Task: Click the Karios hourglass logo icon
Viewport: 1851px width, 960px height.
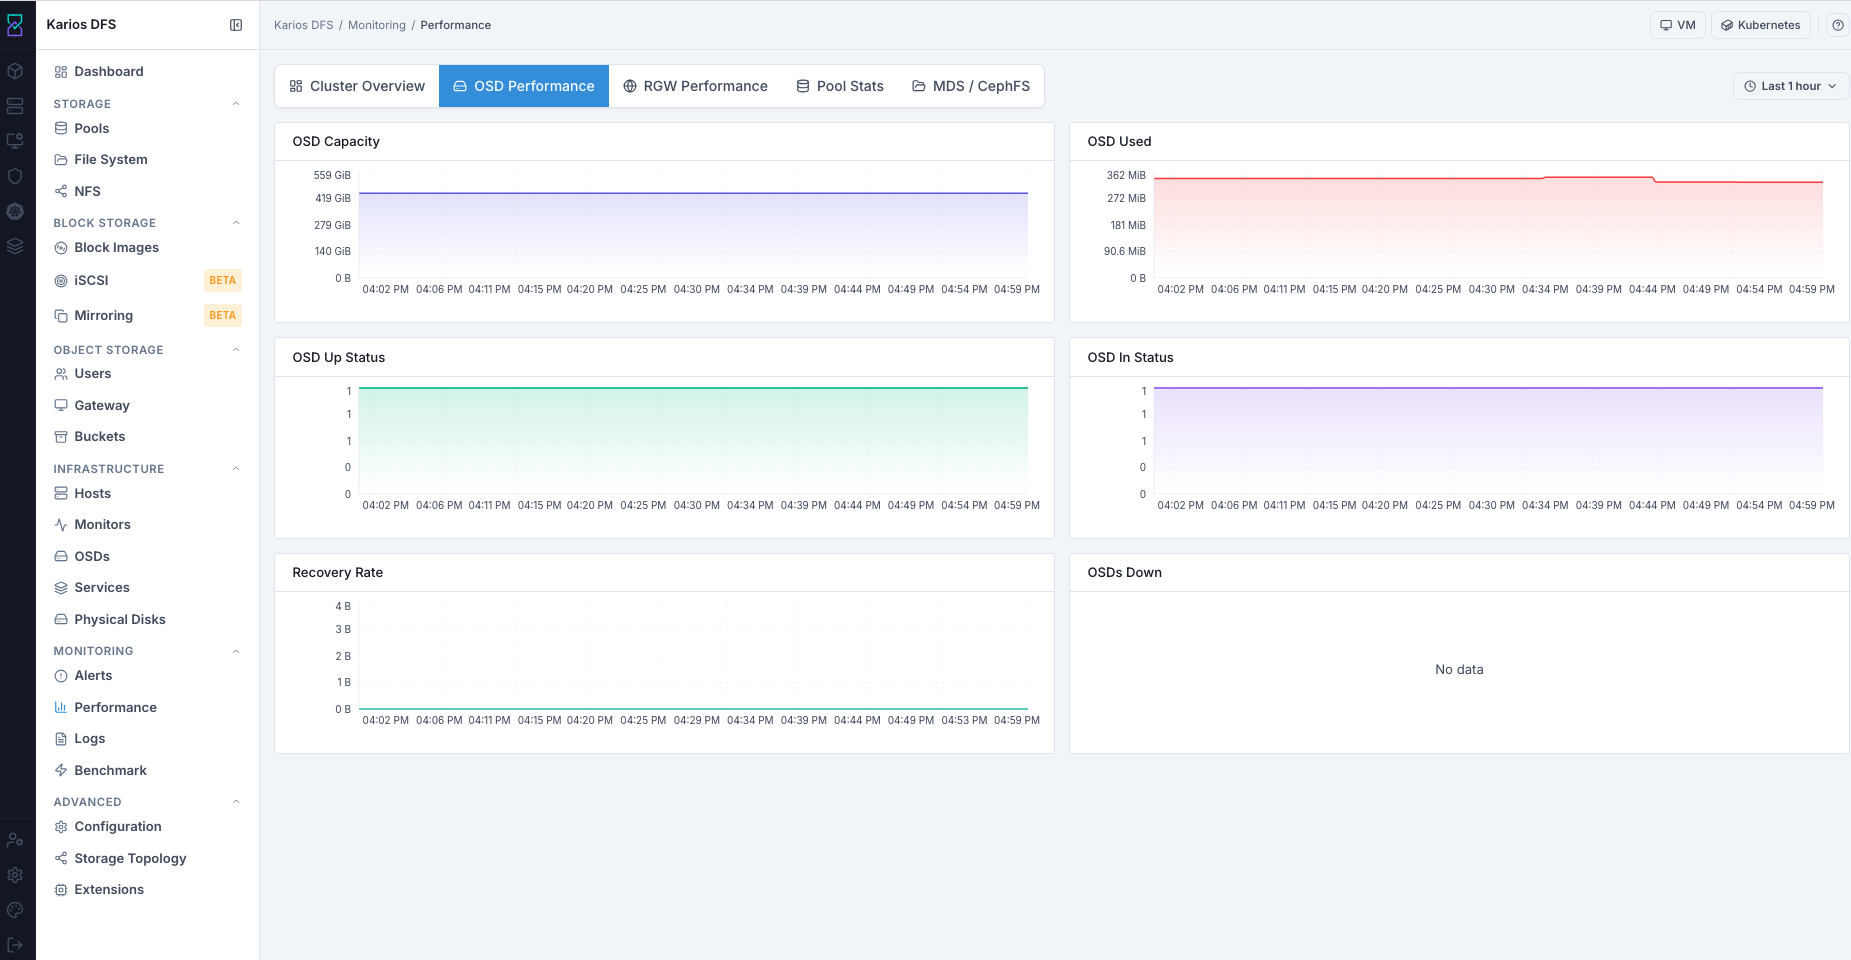Action: pyautogui.click(x=15, y=25)
